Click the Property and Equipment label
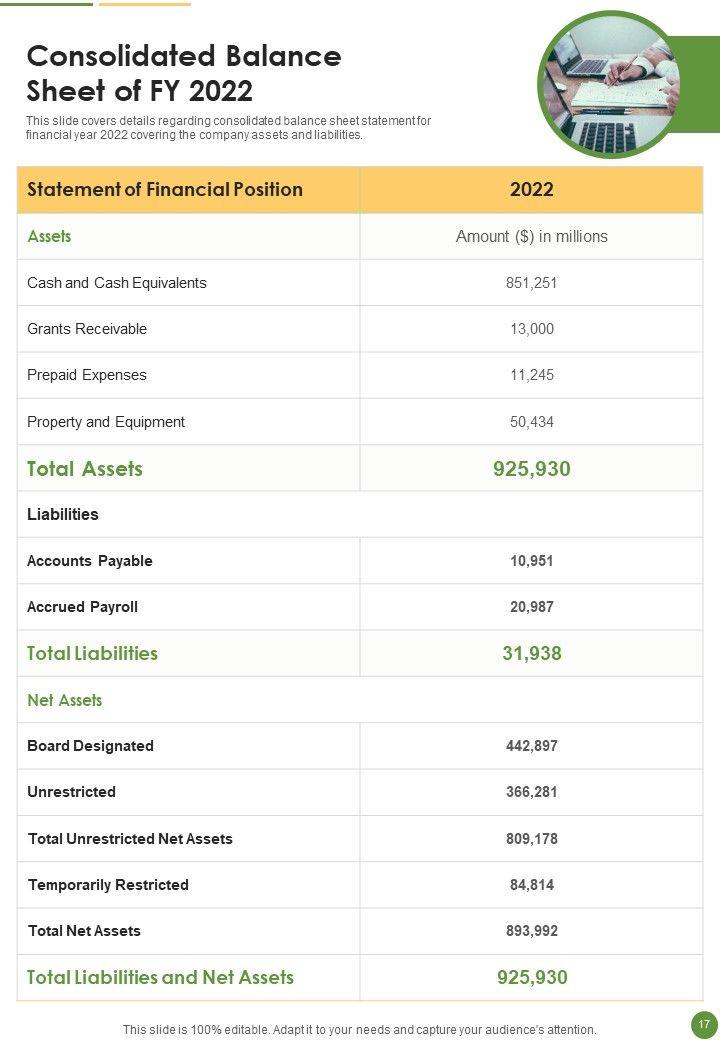Screen dimensions: 720x1040 click(106, 422)
